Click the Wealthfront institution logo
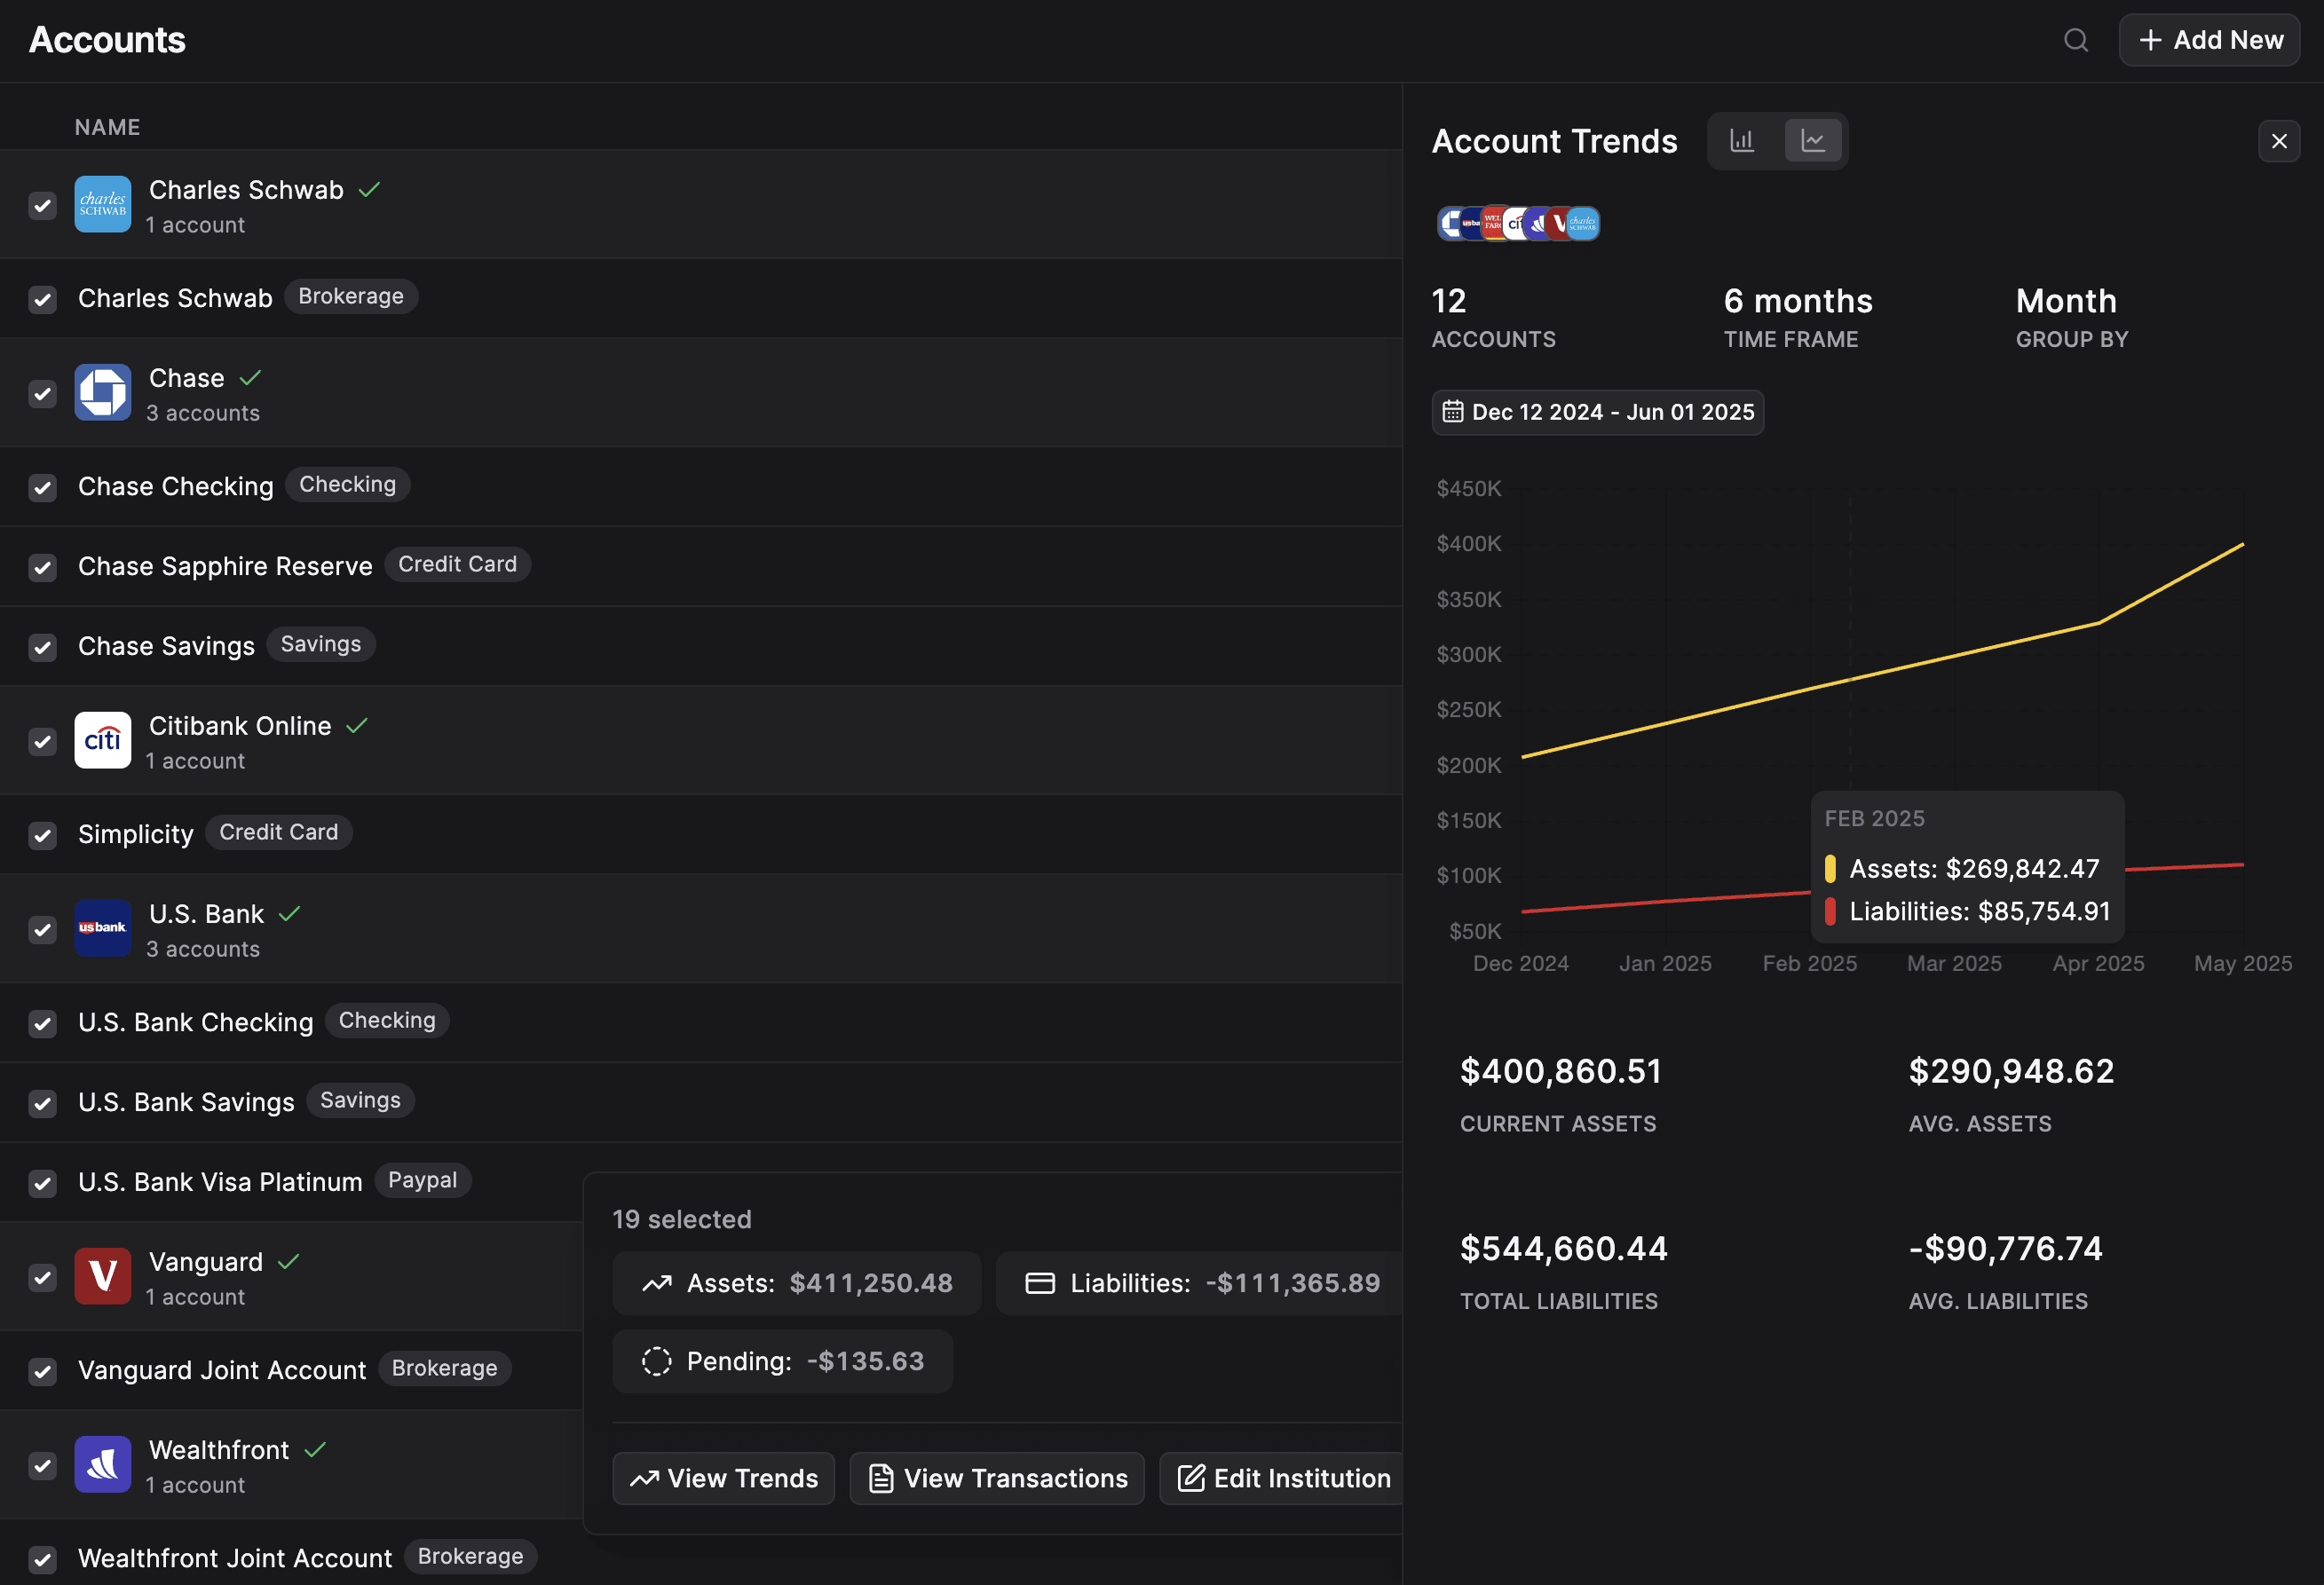2324x1585 pixels. pos(103,1464)
